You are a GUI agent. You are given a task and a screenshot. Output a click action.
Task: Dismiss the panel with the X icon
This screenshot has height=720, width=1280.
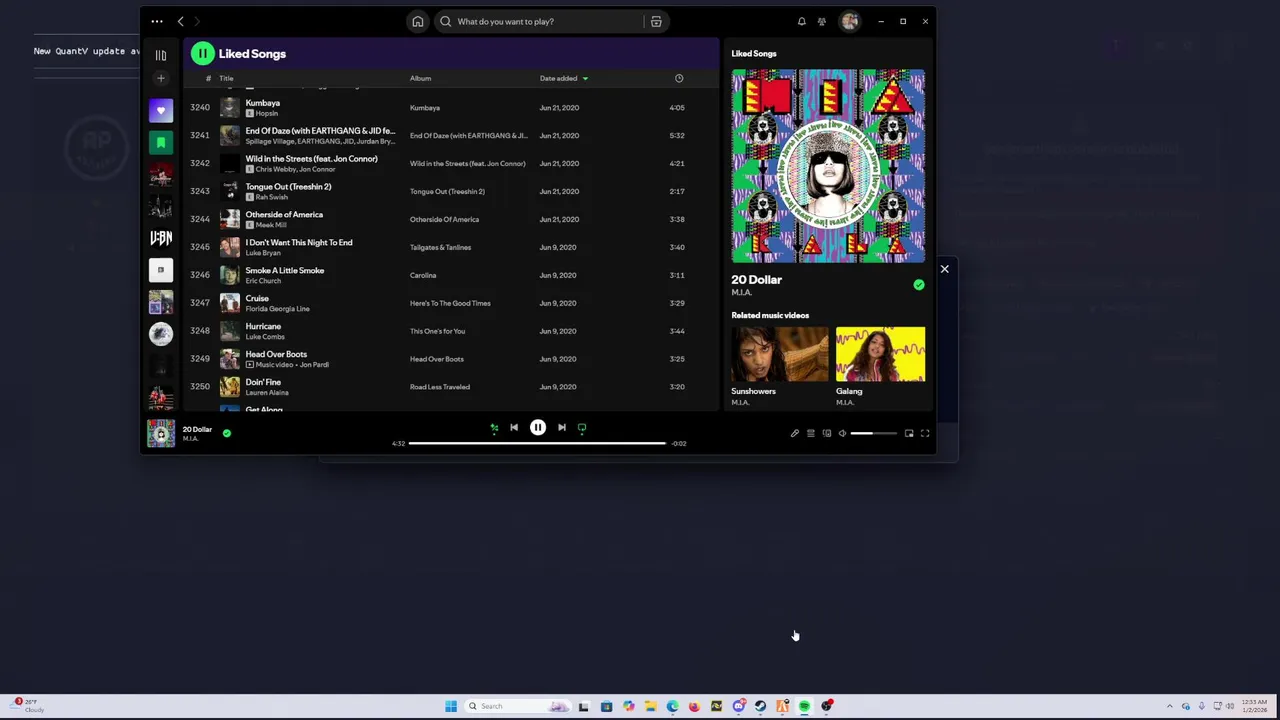click(944, 269)
